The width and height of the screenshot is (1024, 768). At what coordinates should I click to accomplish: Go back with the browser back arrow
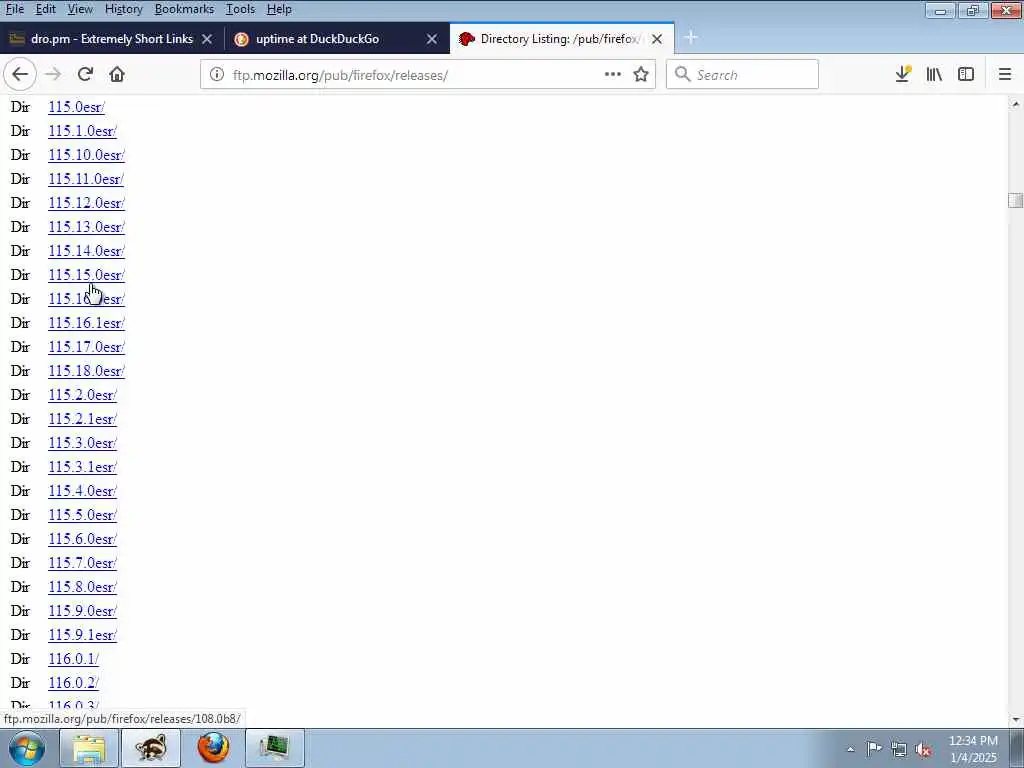pyautogui.click(x=20, y=74)
